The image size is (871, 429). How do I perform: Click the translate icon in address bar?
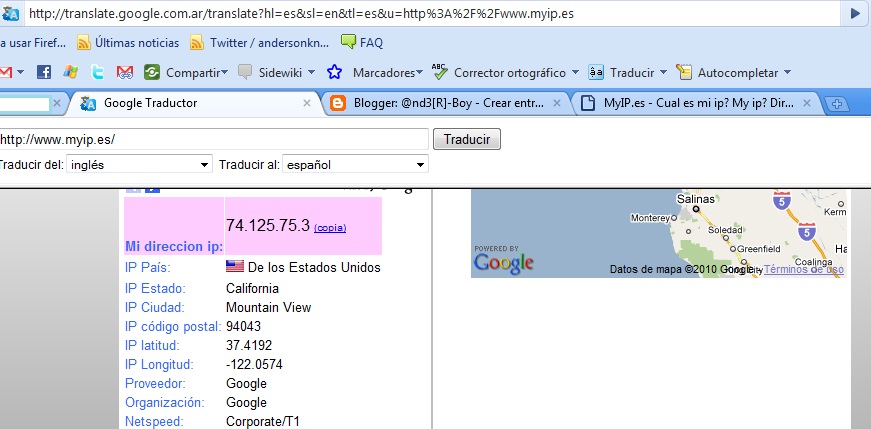pyautogui.click(x=11, y=13)
